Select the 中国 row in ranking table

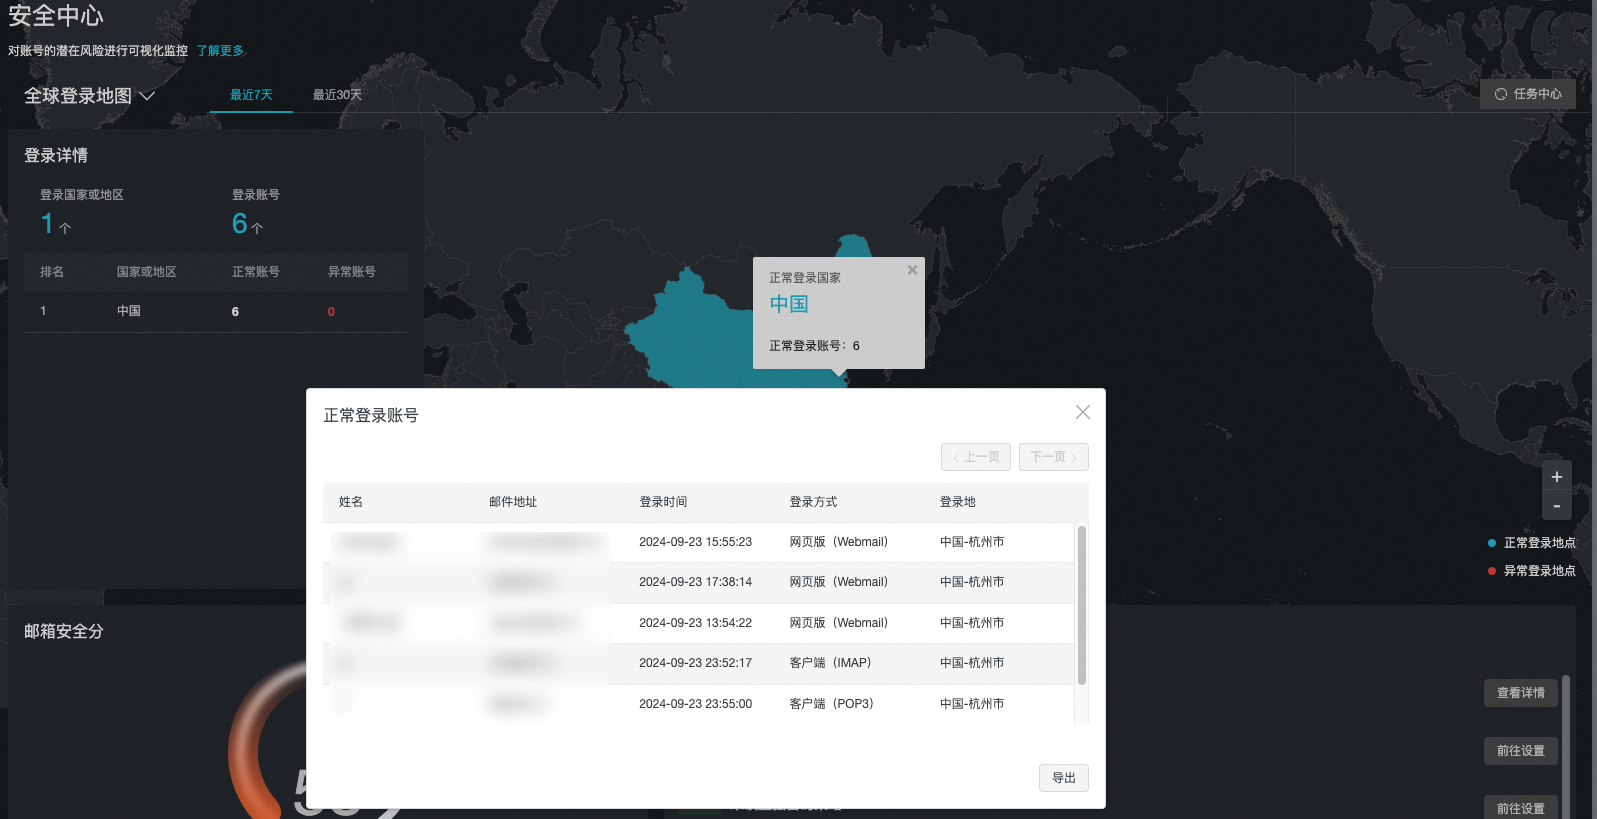tap(215, 312)
